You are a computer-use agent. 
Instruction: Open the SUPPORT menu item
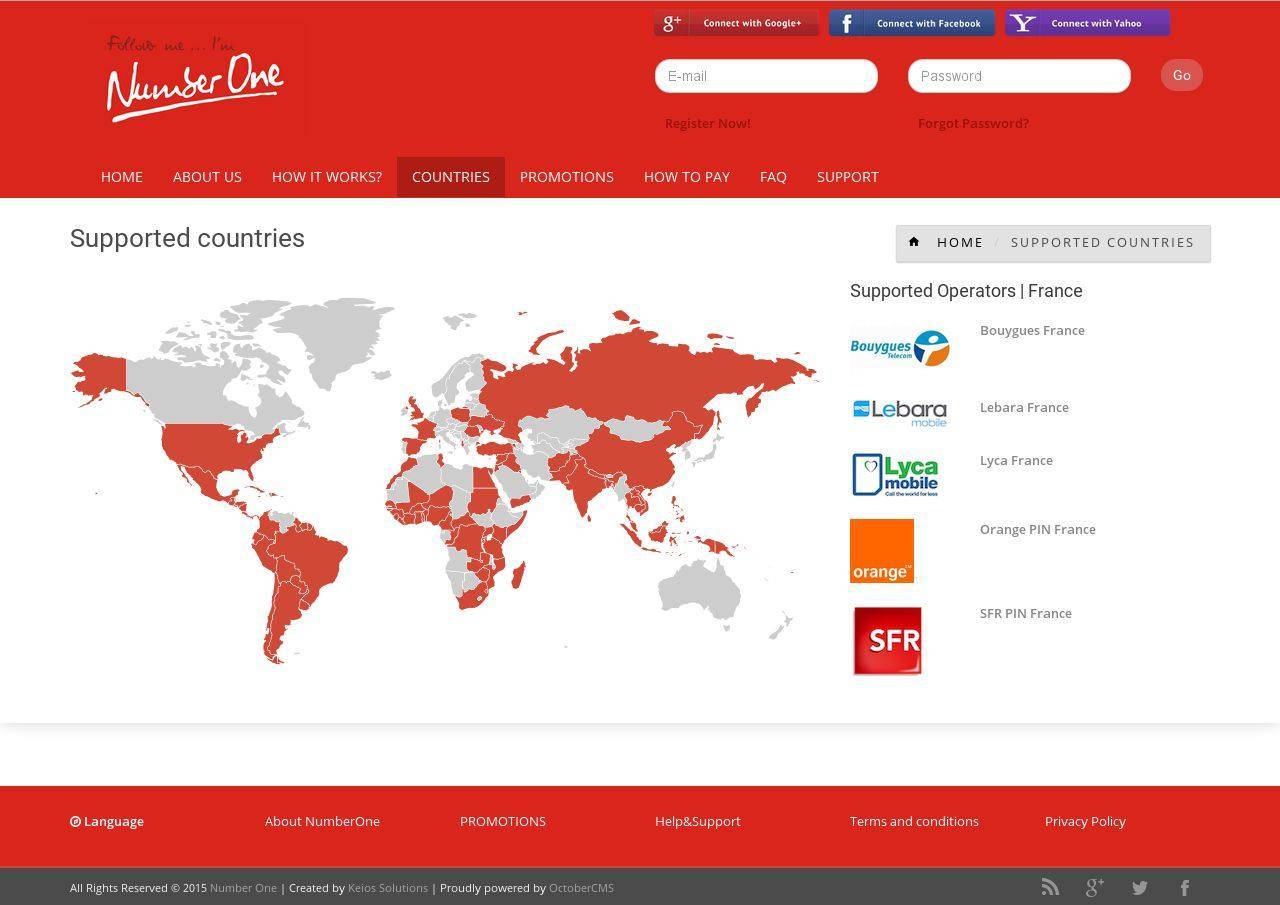tap(848, 177)
